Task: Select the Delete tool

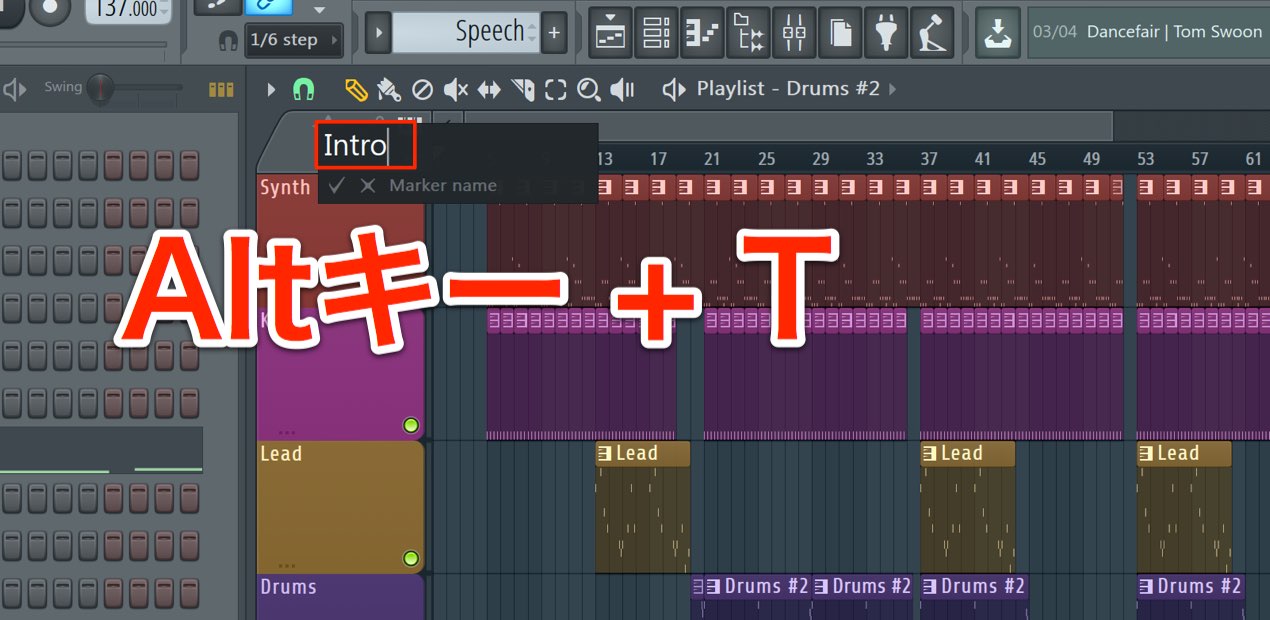Action: coord(422,90)
